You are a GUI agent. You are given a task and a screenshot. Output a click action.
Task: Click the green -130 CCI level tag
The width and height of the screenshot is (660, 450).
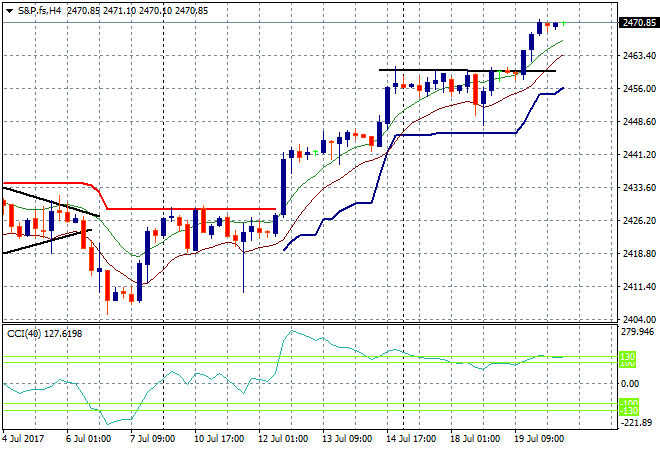coord(629,411)
